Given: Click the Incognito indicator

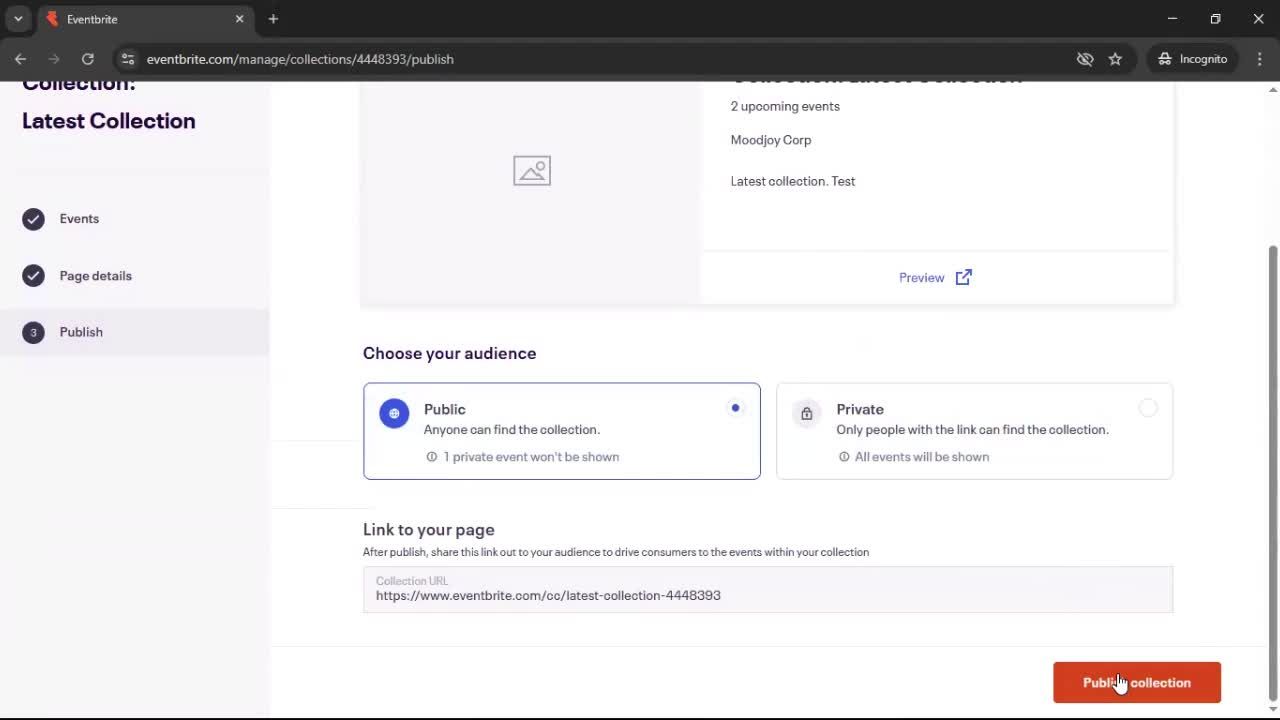Looking at the screenshot, I should [1193, 59].
